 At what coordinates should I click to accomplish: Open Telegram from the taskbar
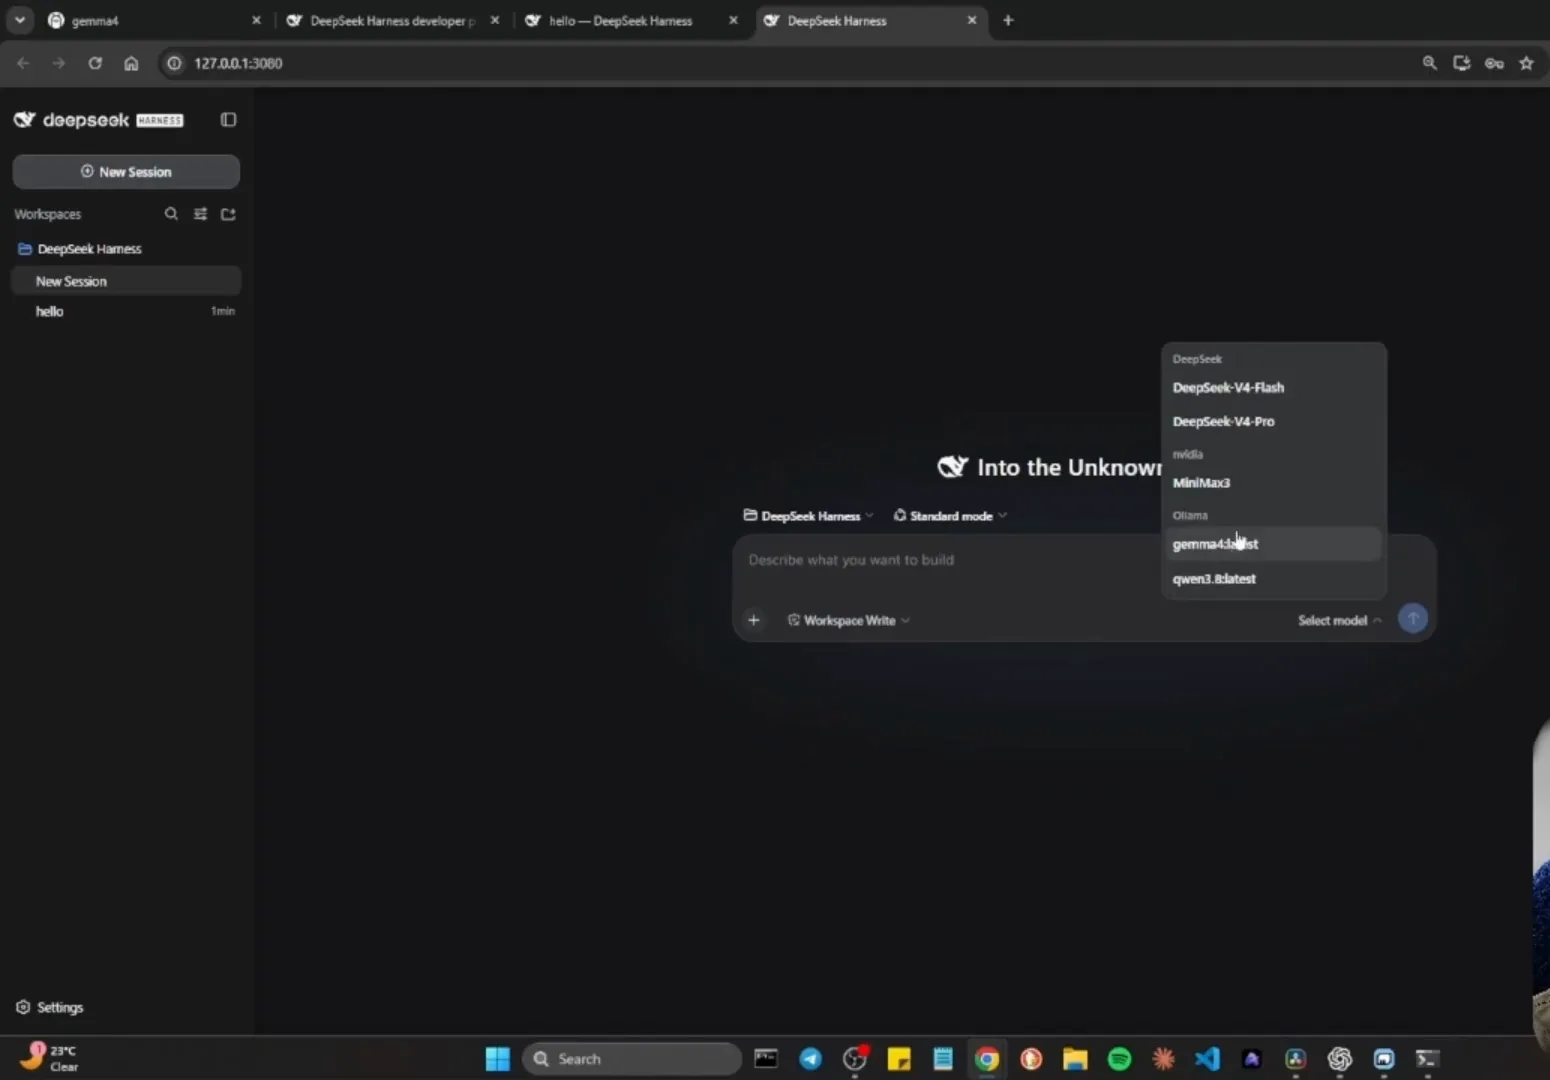point(810,1058)
